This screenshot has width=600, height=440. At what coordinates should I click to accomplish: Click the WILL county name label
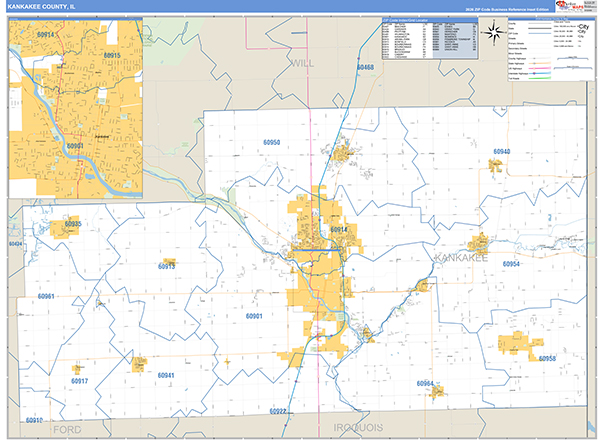[303, 64]
